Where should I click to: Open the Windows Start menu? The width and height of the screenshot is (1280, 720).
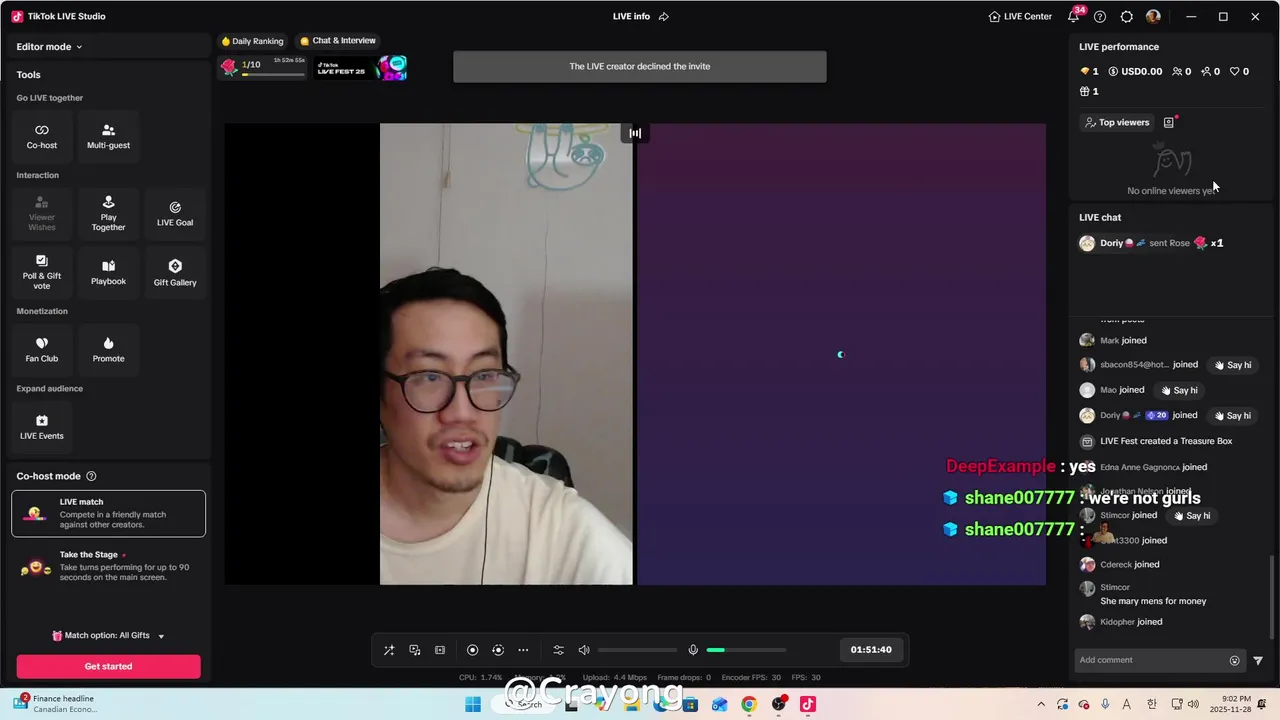pos(473,704)
